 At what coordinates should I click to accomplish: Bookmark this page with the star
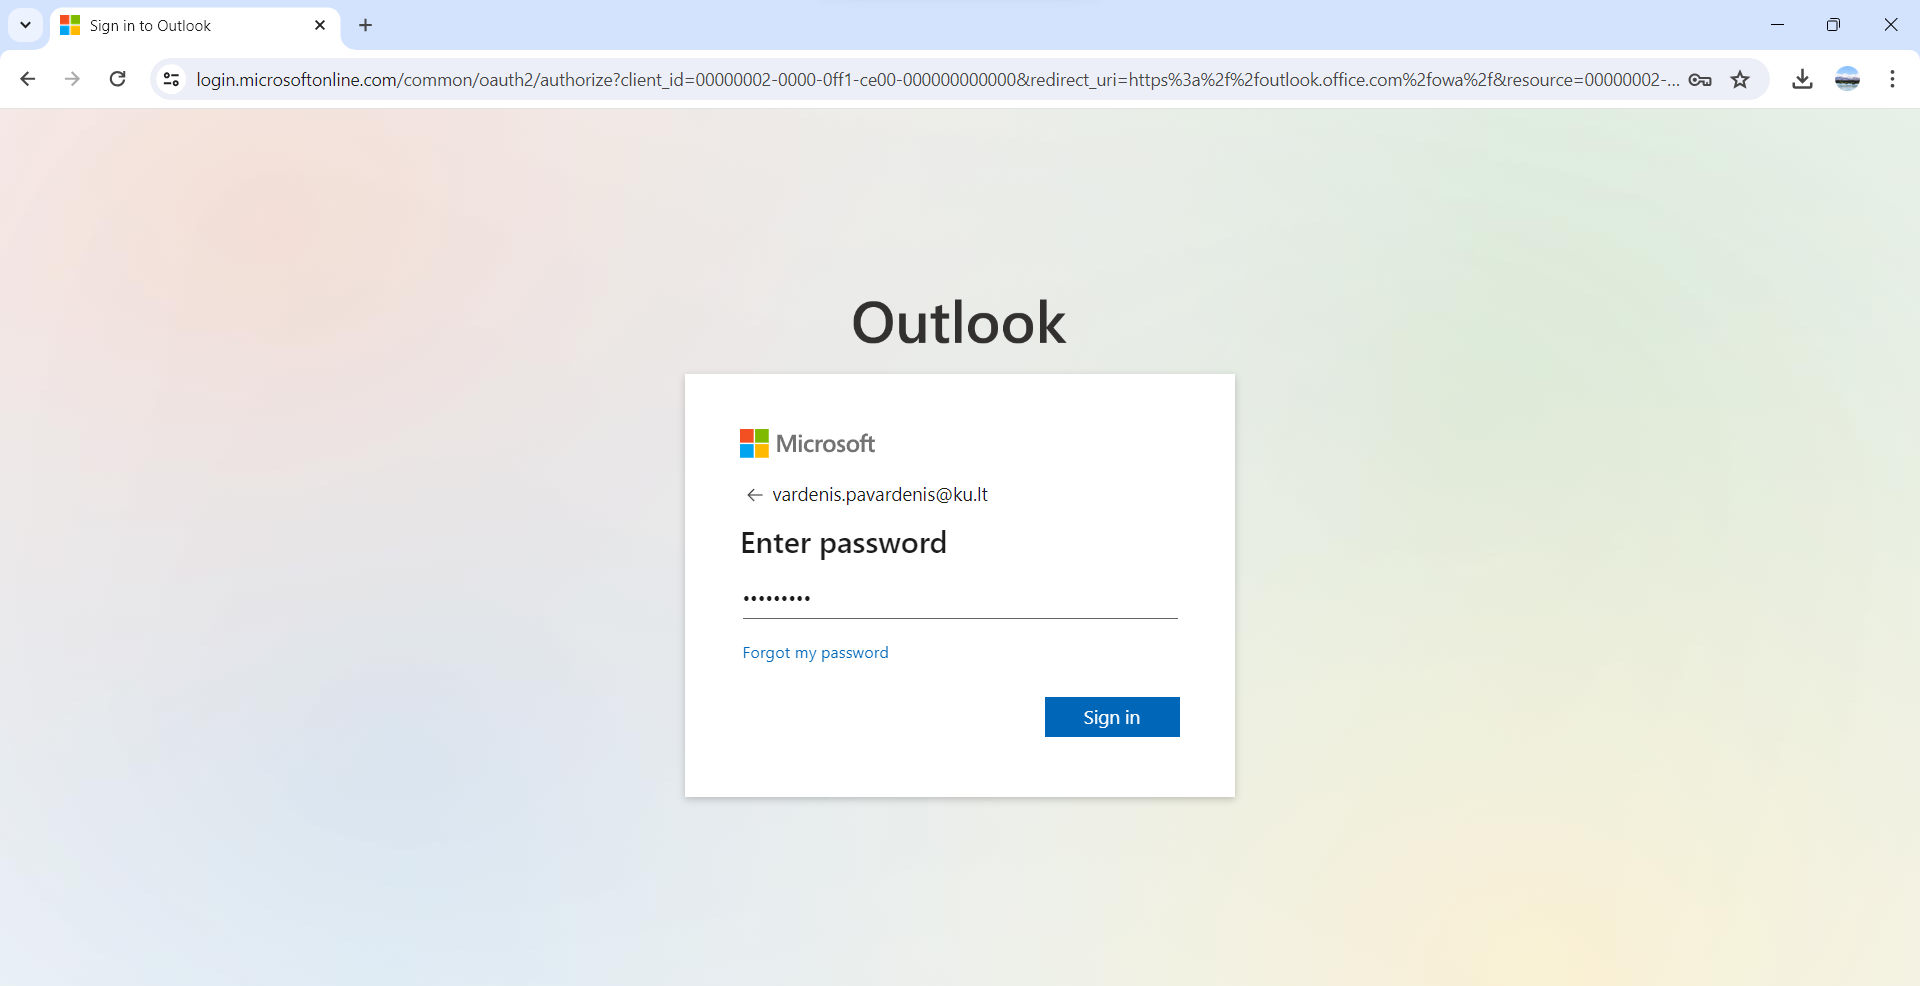coord(1741,79)
